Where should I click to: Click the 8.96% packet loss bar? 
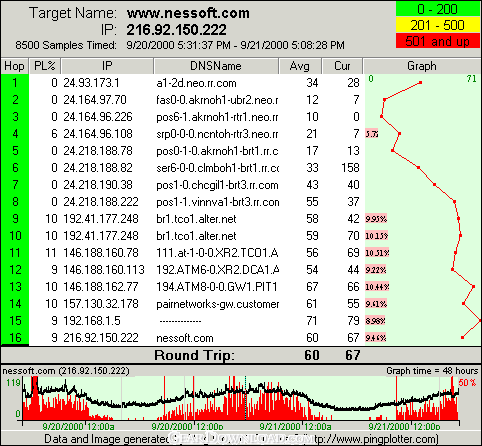click(375, 321)
